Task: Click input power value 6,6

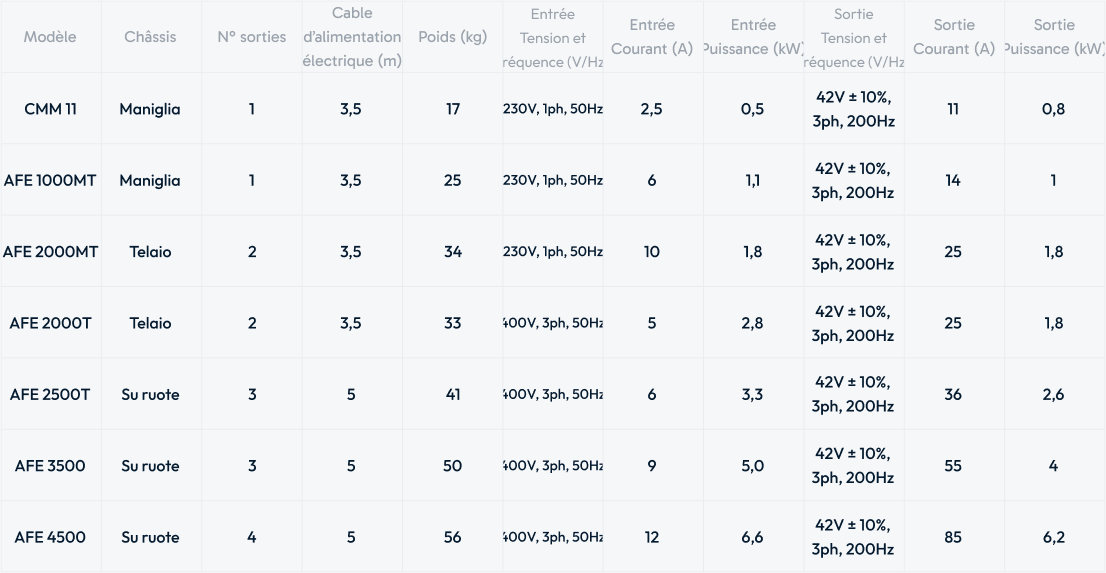Action: point(753,537)
